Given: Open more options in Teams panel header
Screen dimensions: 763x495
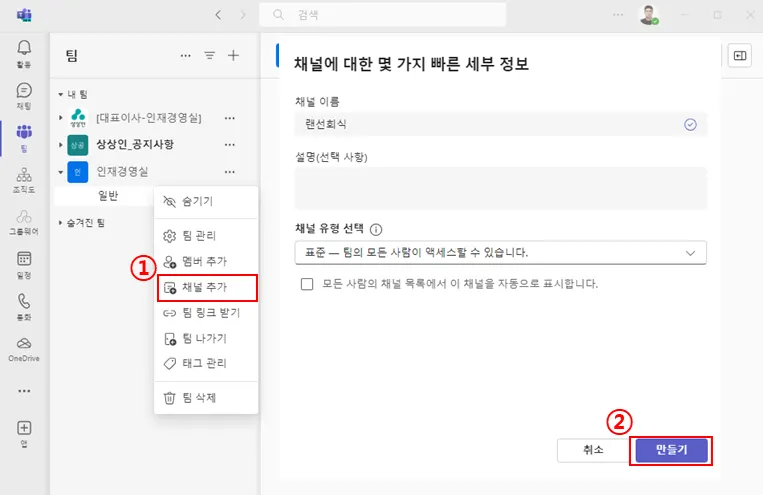Looking at the screenshot, I should pyautogui.click(x=185, y=55).
